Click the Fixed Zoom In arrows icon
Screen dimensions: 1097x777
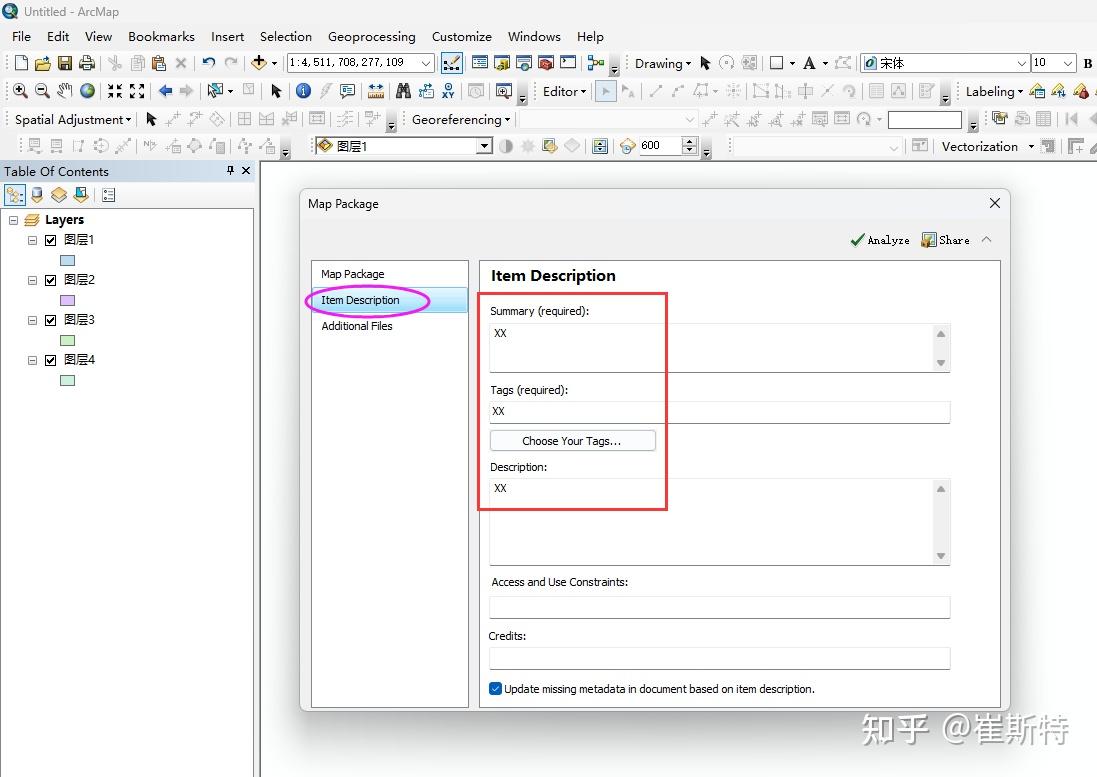(x=115, y=91)
